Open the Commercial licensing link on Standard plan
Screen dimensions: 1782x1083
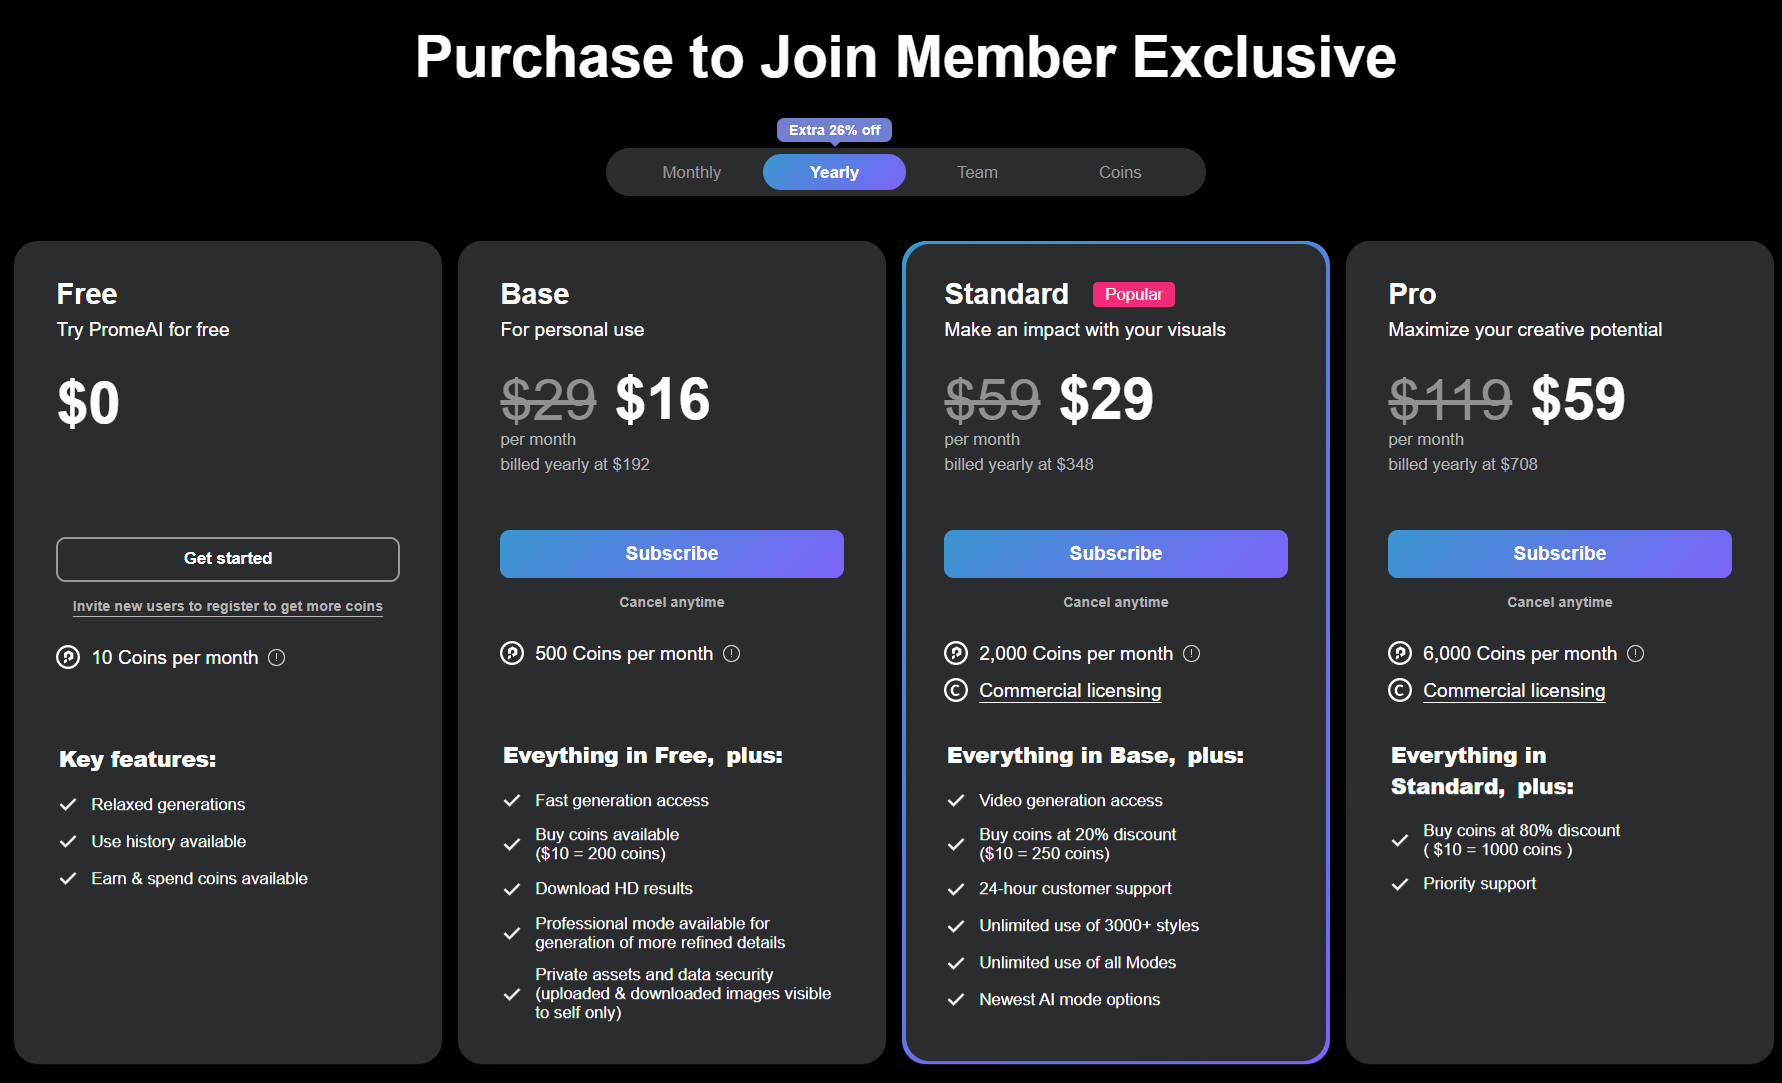click(x=1070, y=690)
